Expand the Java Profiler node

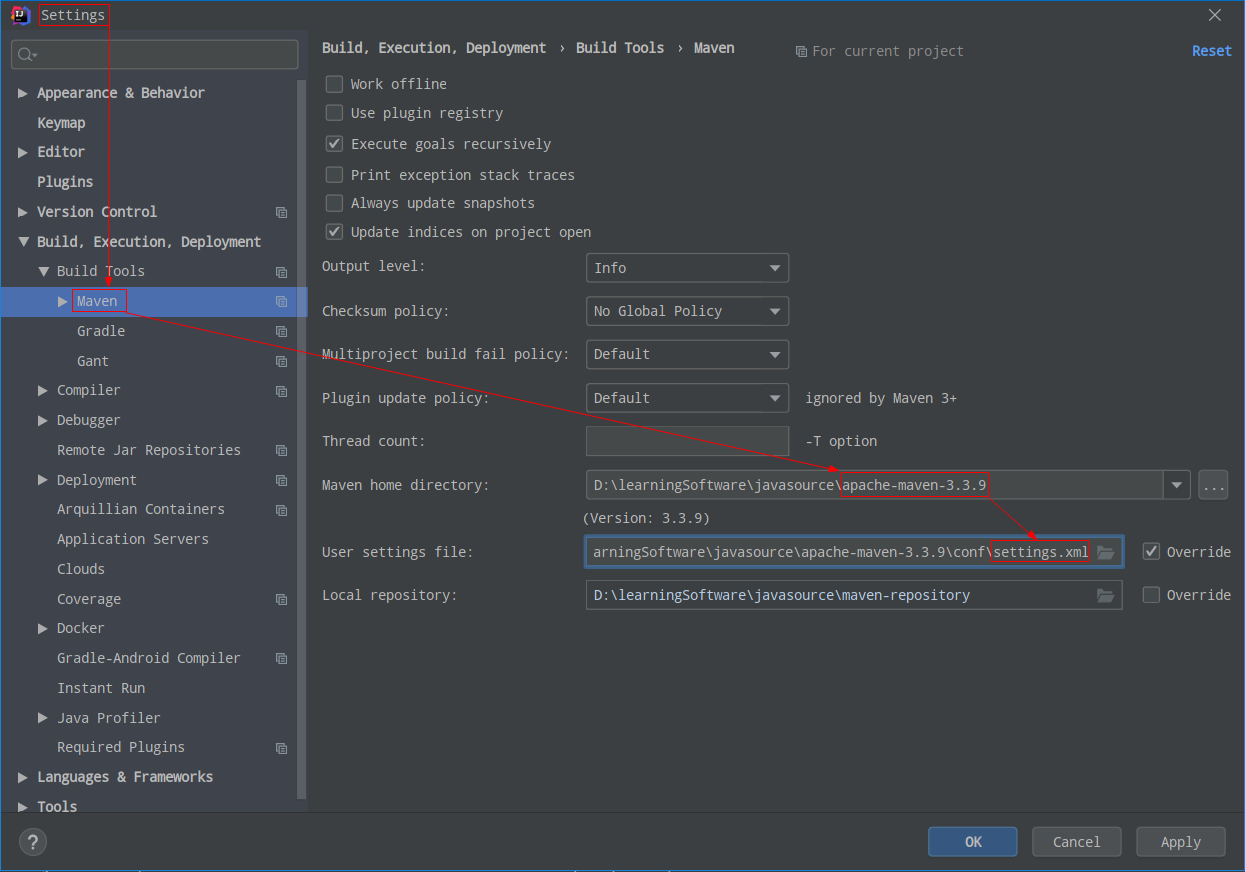pos(43,718)
